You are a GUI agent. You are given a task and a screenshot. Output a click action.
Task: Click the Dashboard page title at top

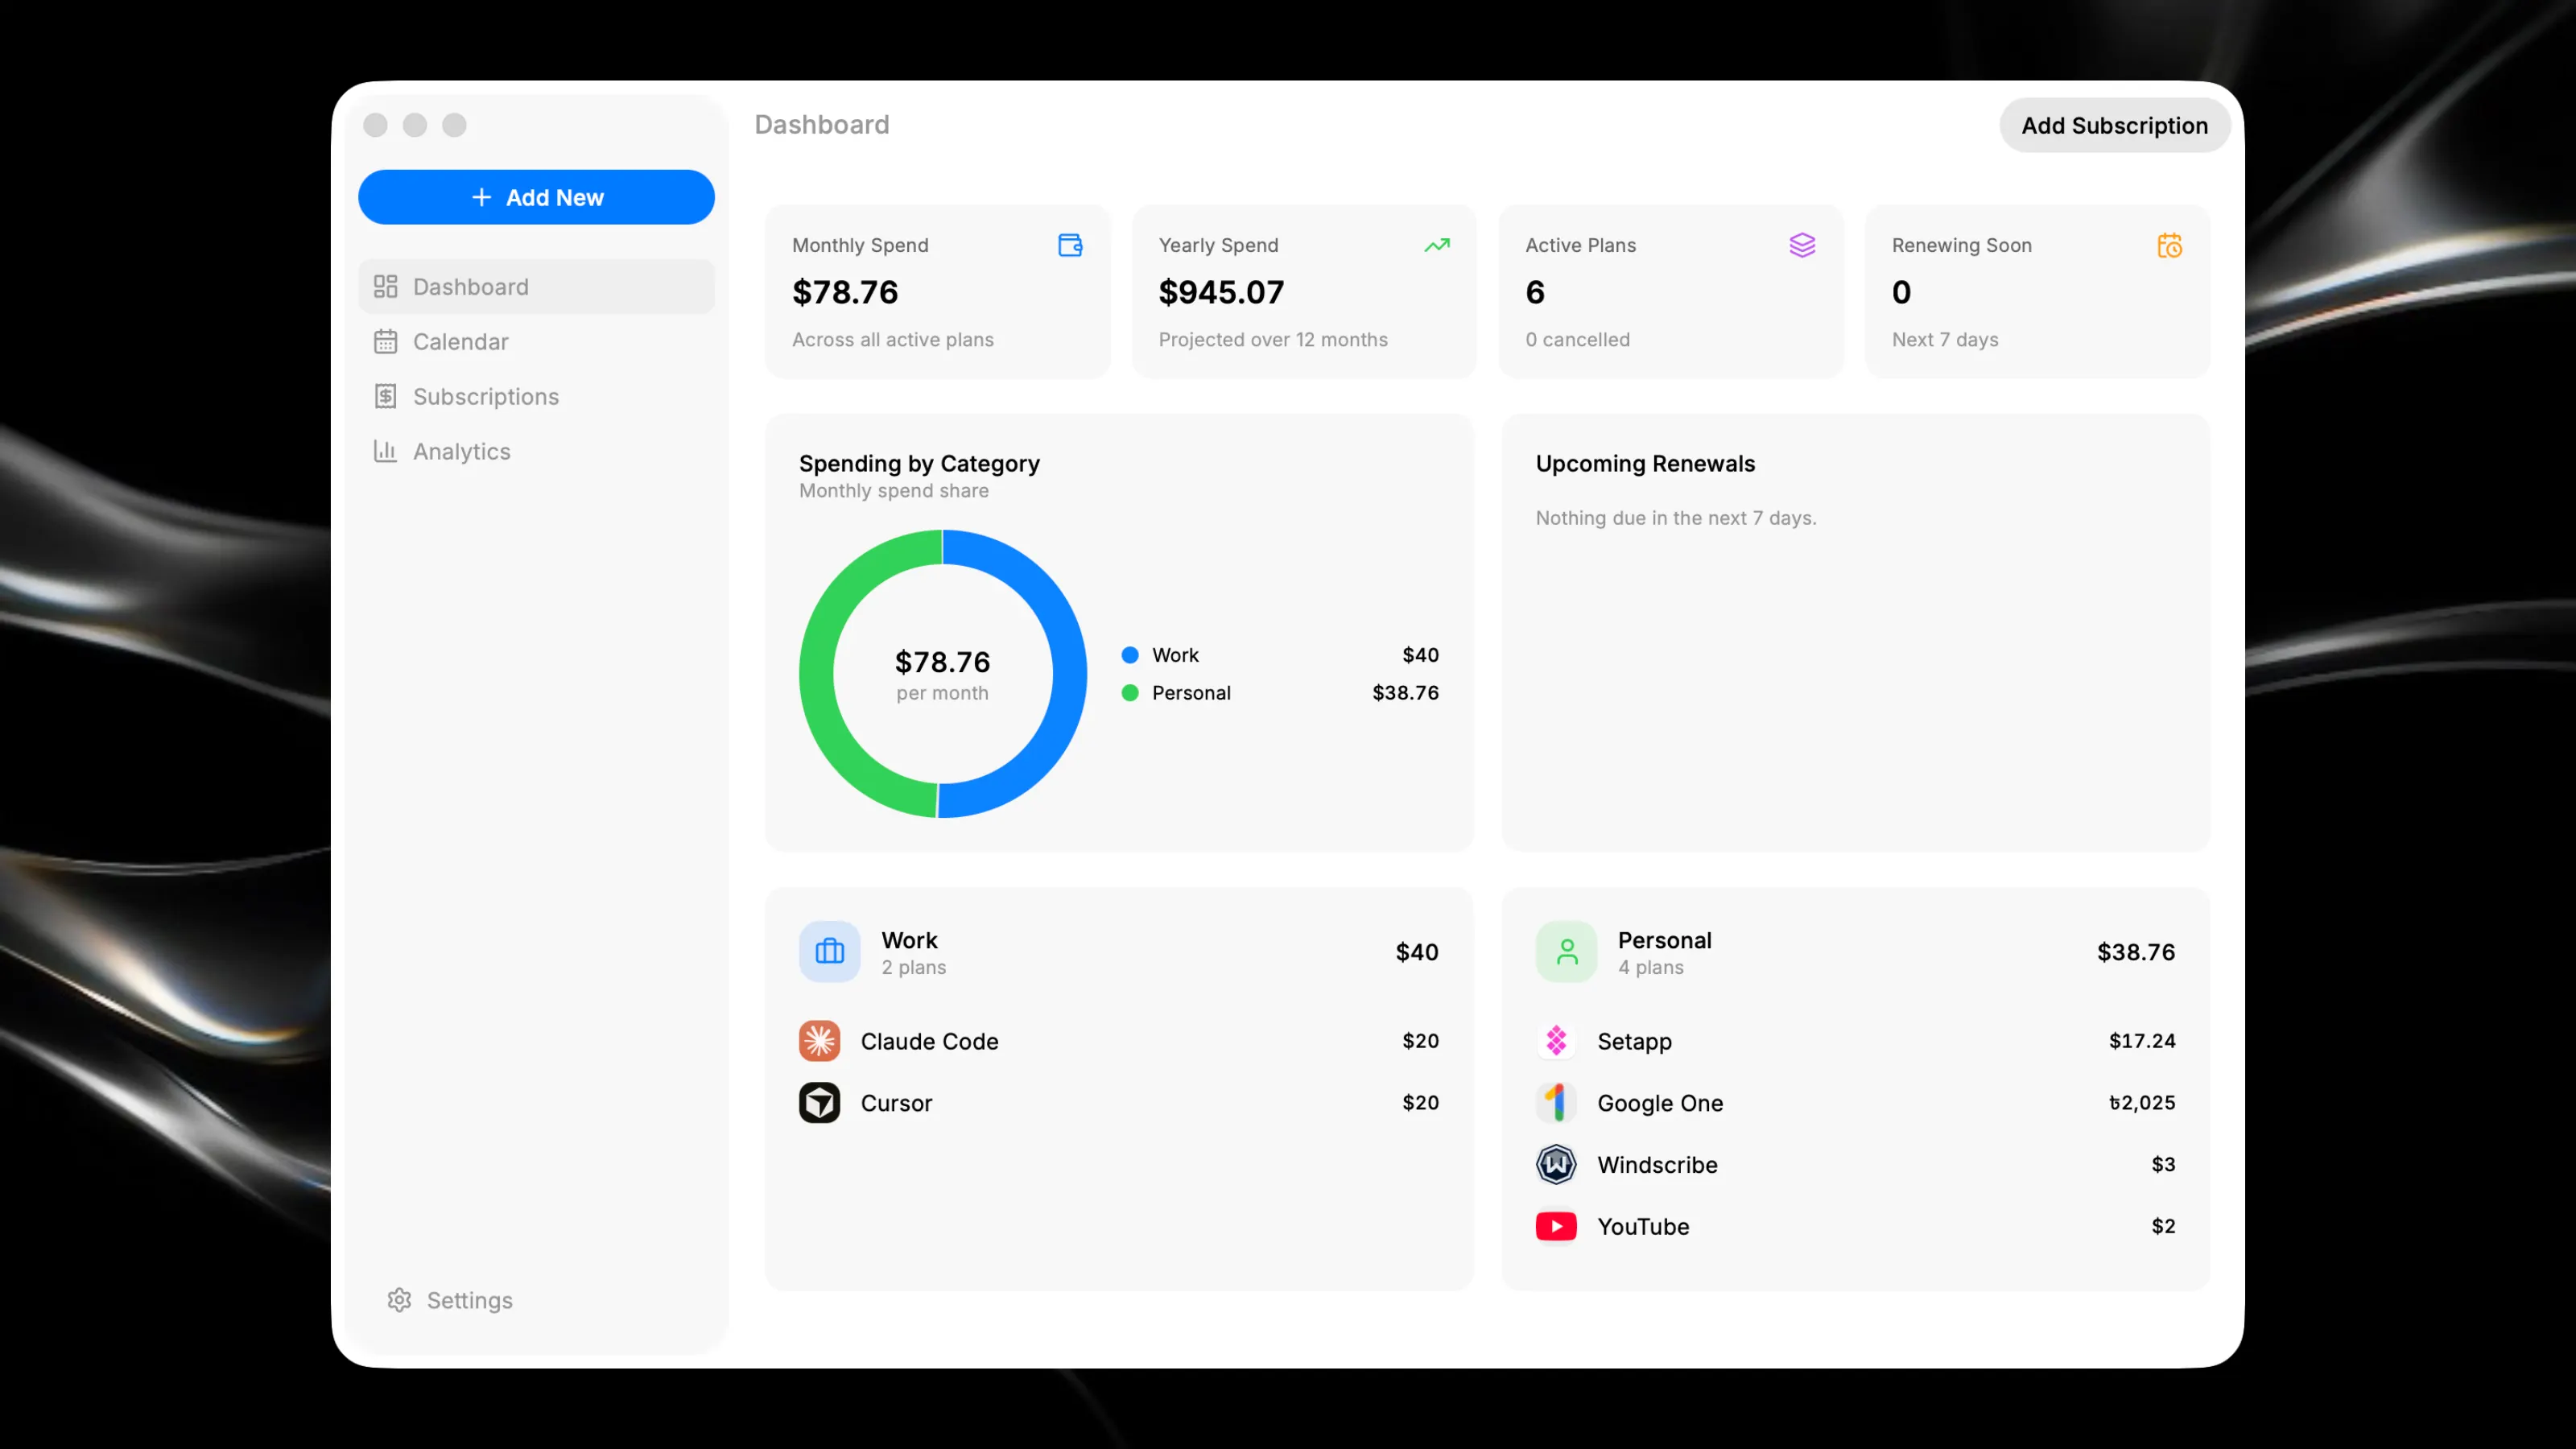point(822,125)
